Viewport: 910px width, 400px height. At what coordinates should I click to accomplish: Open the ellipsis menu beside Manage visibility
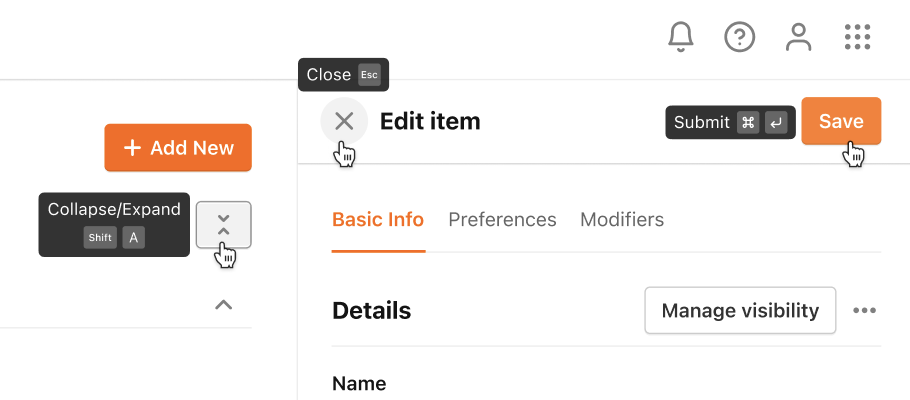864,311
